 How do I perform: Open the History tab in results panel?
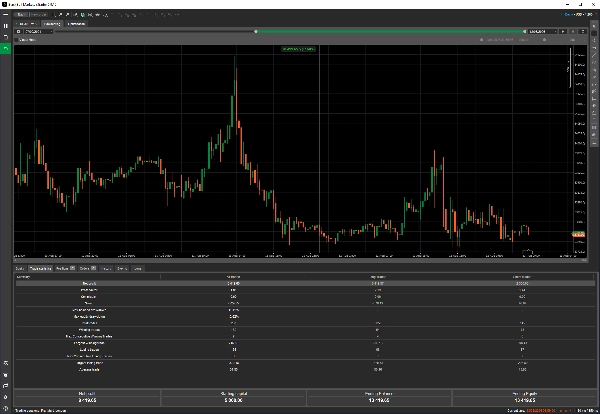tap(106, 269)
